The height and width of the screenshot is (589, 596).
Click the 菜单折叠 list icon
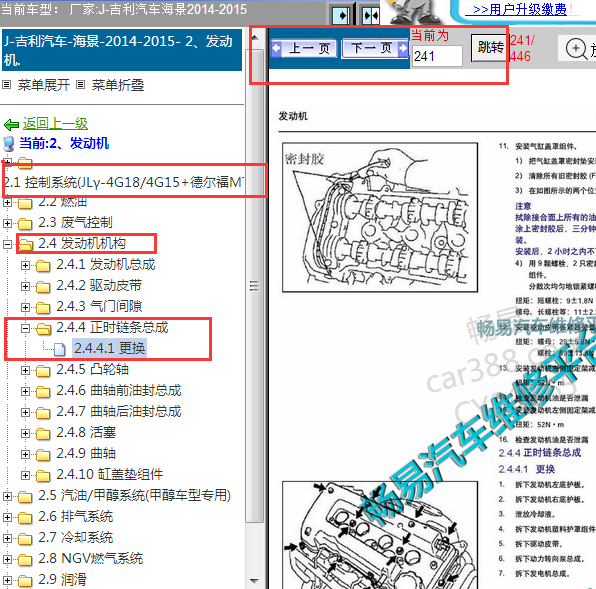coord(80,84)
